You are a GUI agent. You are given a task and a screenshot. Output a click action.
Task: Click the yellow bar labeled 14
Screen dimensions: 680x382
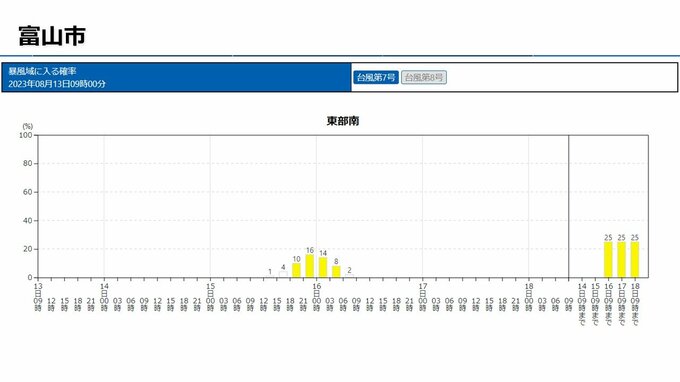tap(323, 268)
